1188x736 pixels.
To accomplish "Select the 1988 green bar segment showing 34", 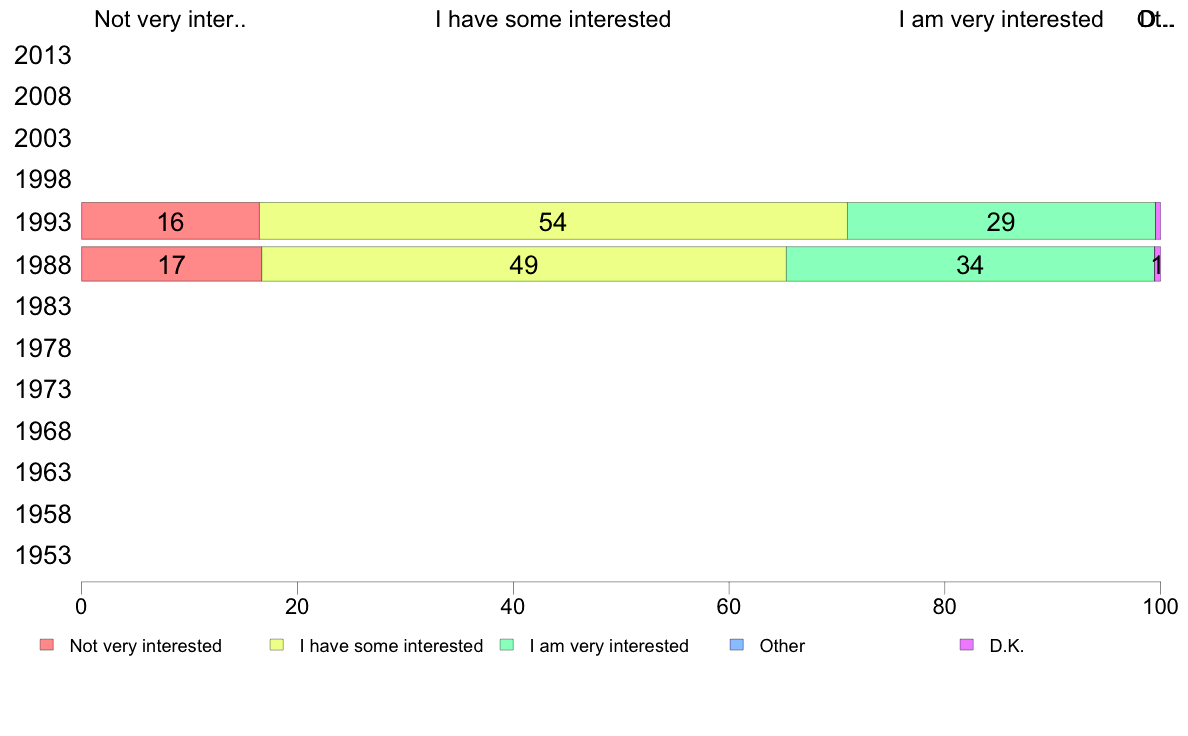I will (x=970, y=264).
